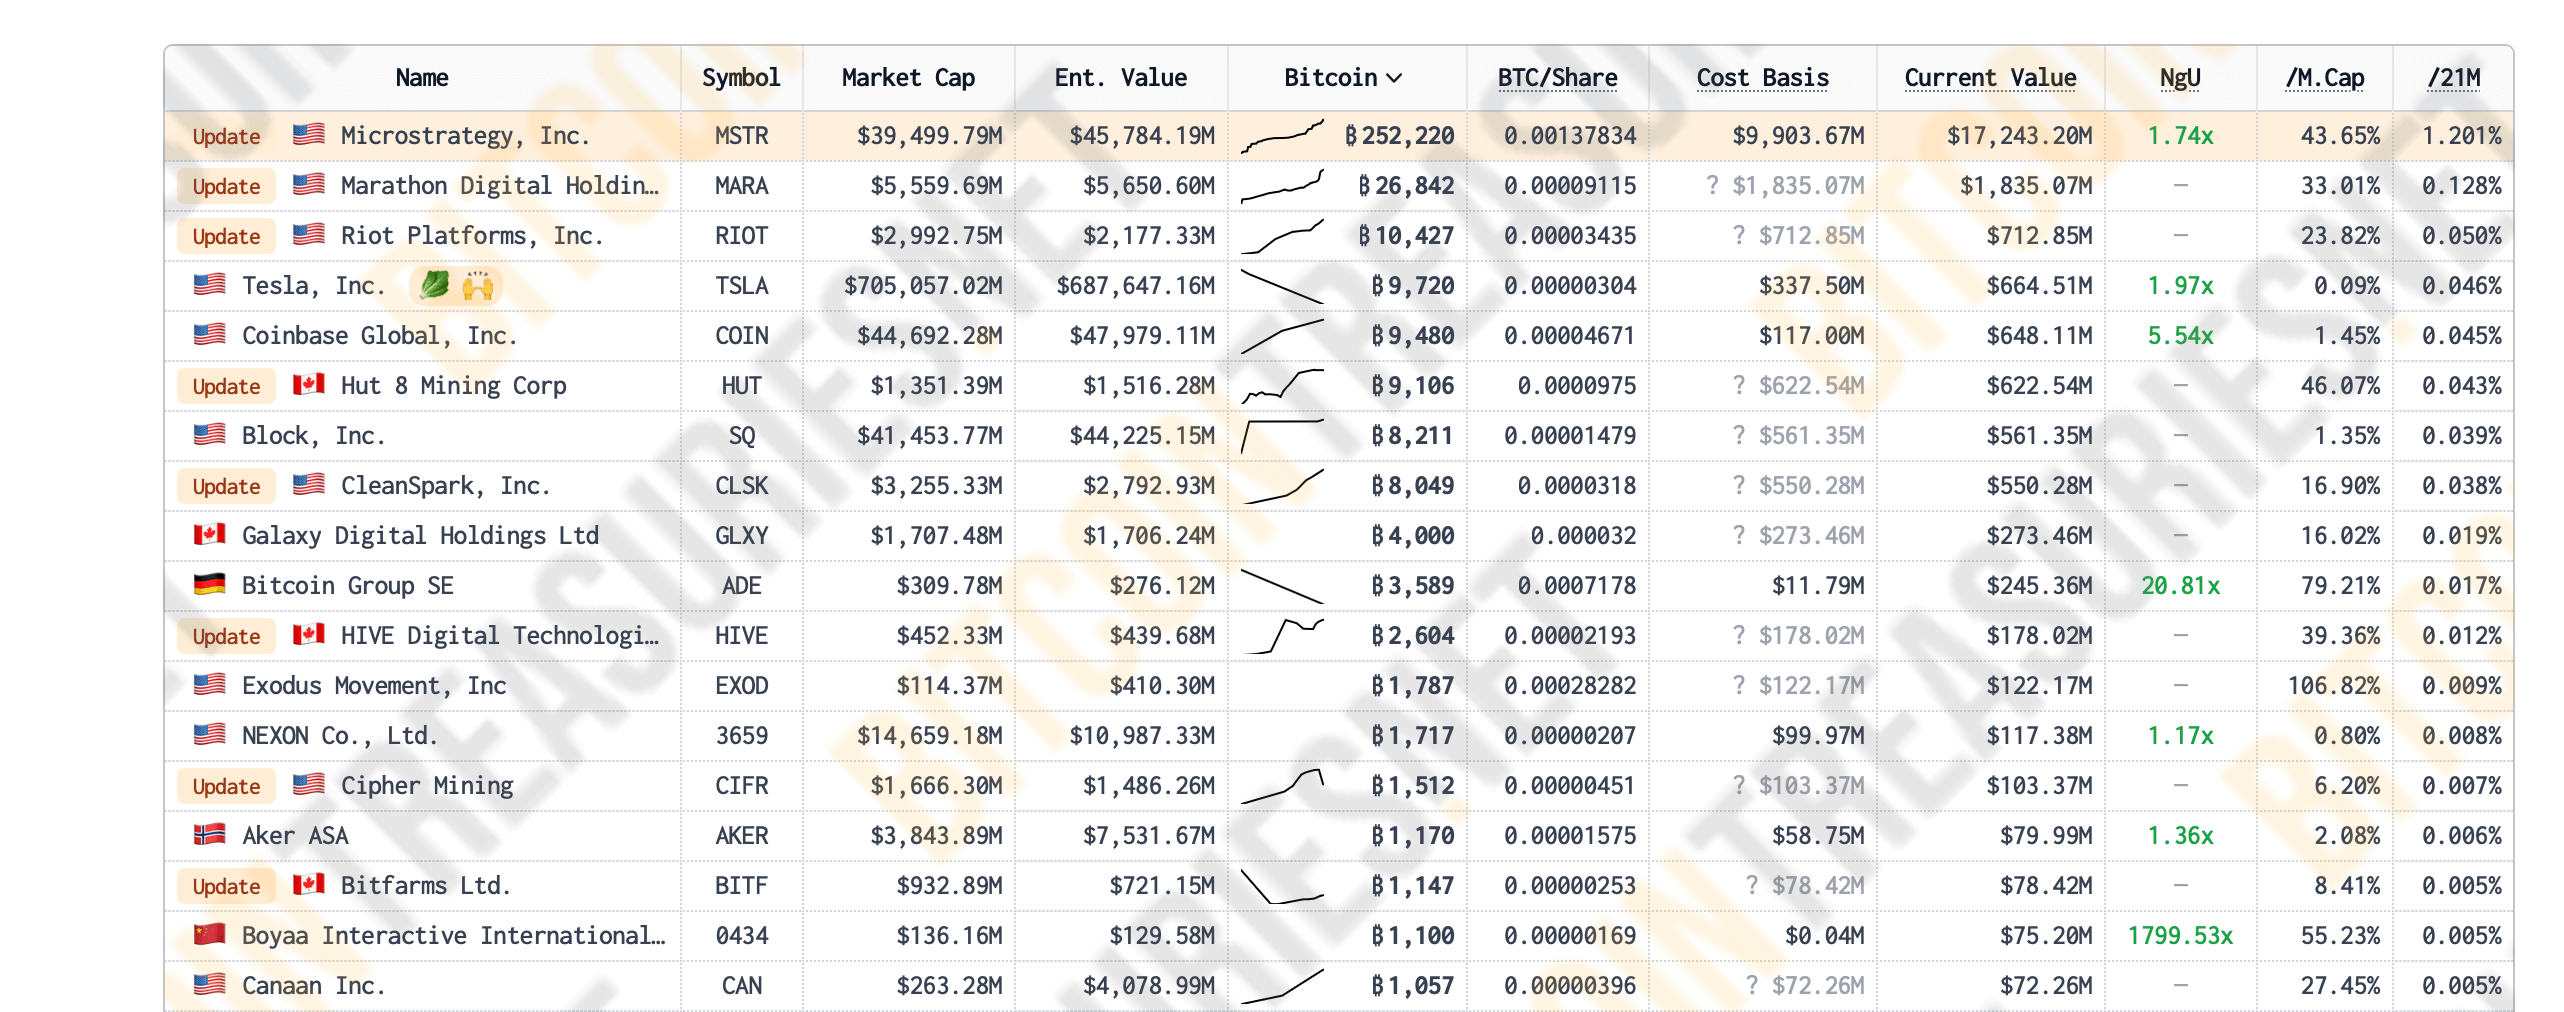
Task: Click Update button for Bitfarms row
Action: click(x=226, y=886)
